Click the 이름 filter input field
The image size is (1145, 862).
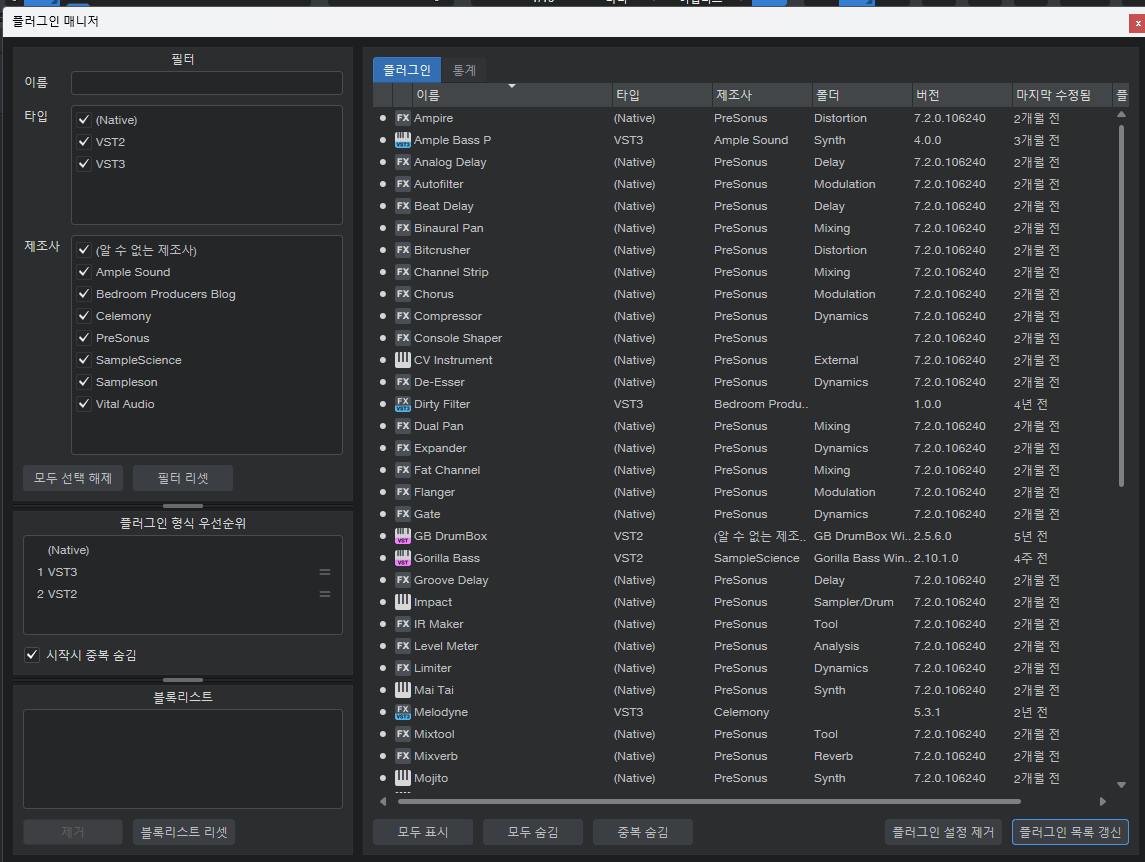point(207,83)
